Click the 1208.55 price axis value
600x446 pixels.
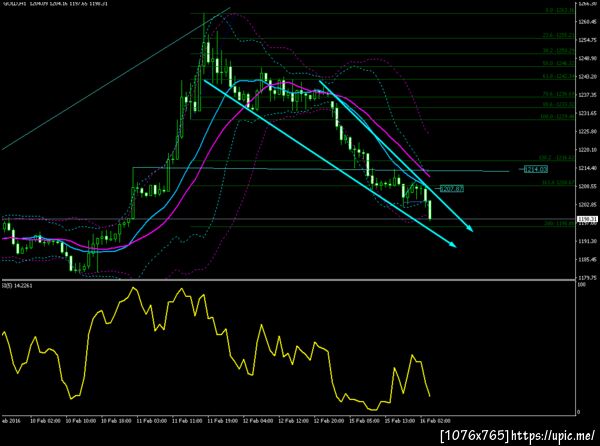[x=589, y=186]
